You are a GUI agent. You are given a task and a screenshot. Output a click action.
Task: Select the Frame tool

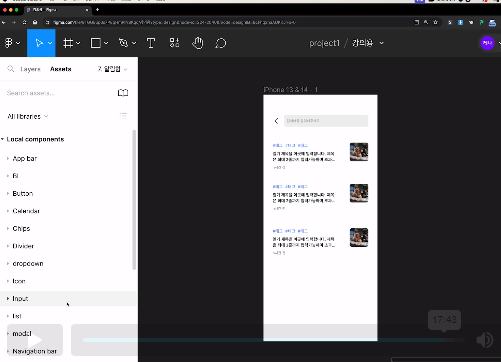point(68,43)
